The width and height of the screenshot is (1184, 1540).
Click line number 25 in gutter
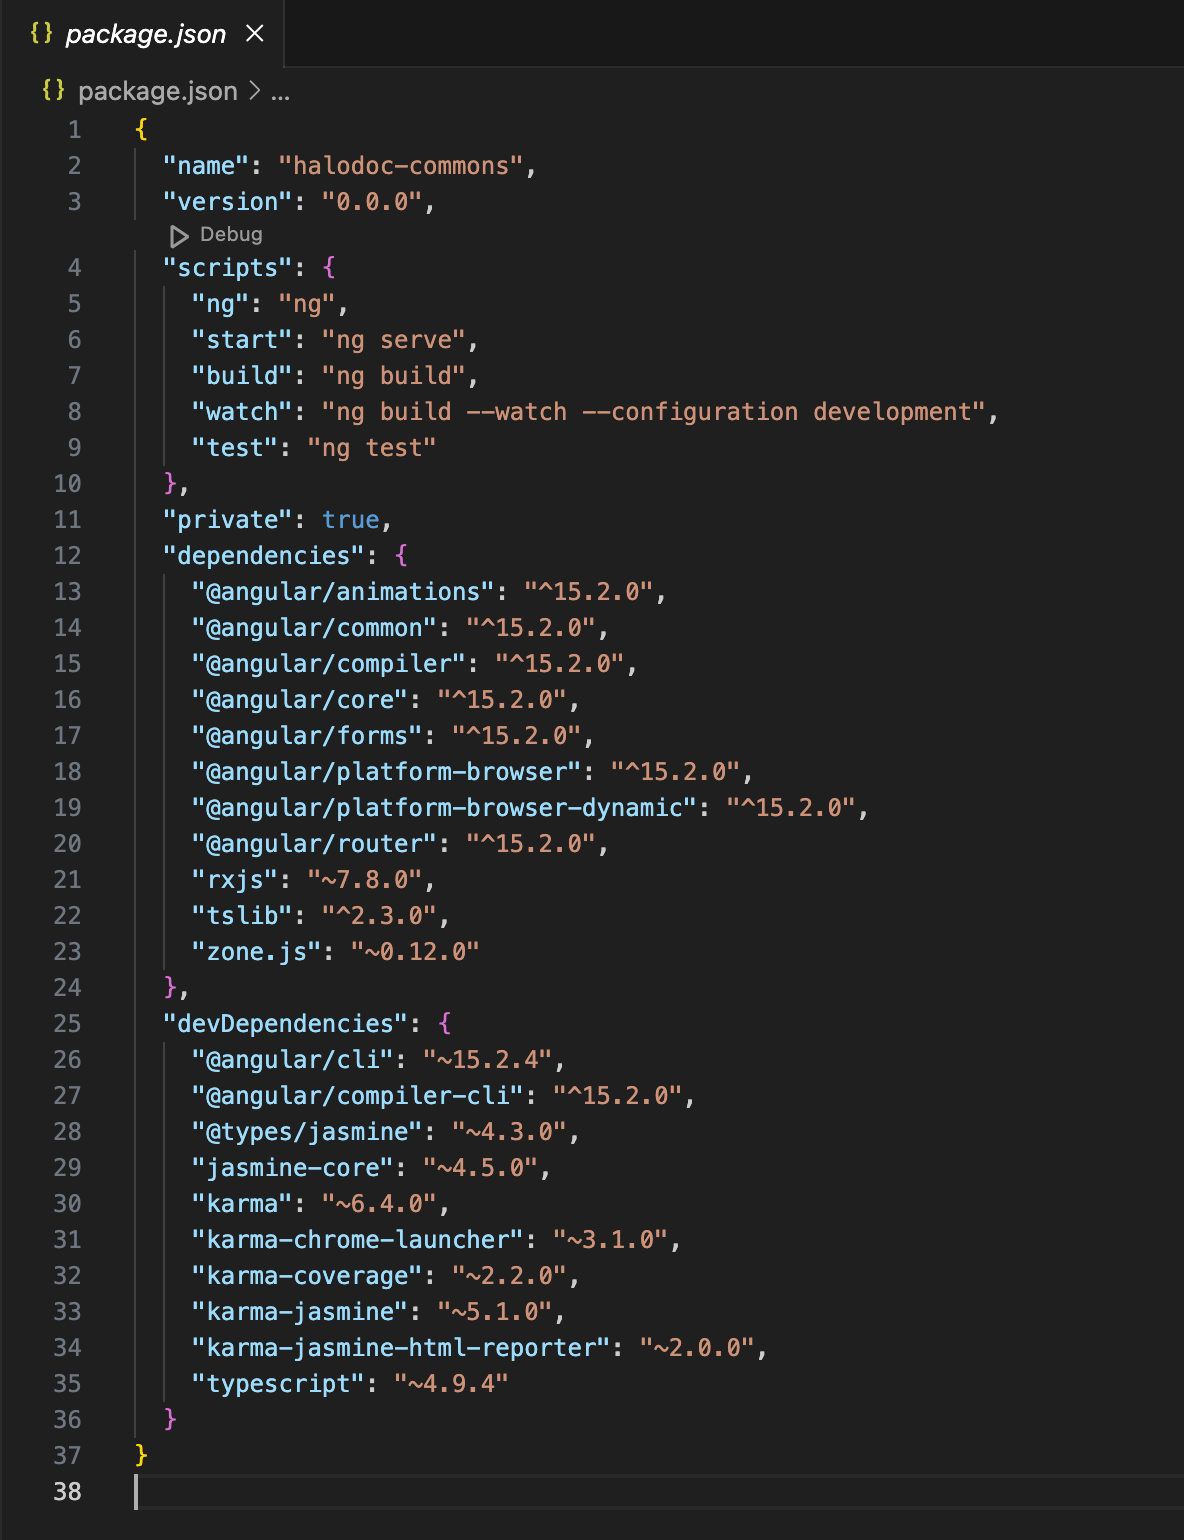pos(67,1024)
